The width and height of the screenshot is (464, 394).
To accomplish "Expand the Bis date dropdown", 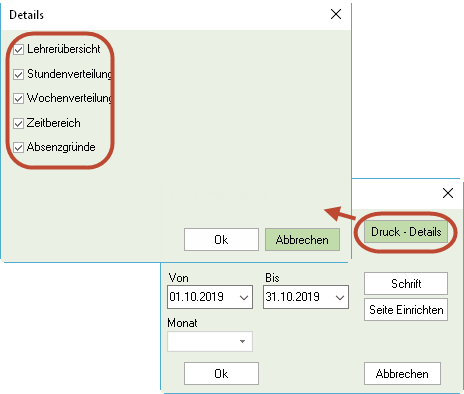I will [x=340, y=297].
